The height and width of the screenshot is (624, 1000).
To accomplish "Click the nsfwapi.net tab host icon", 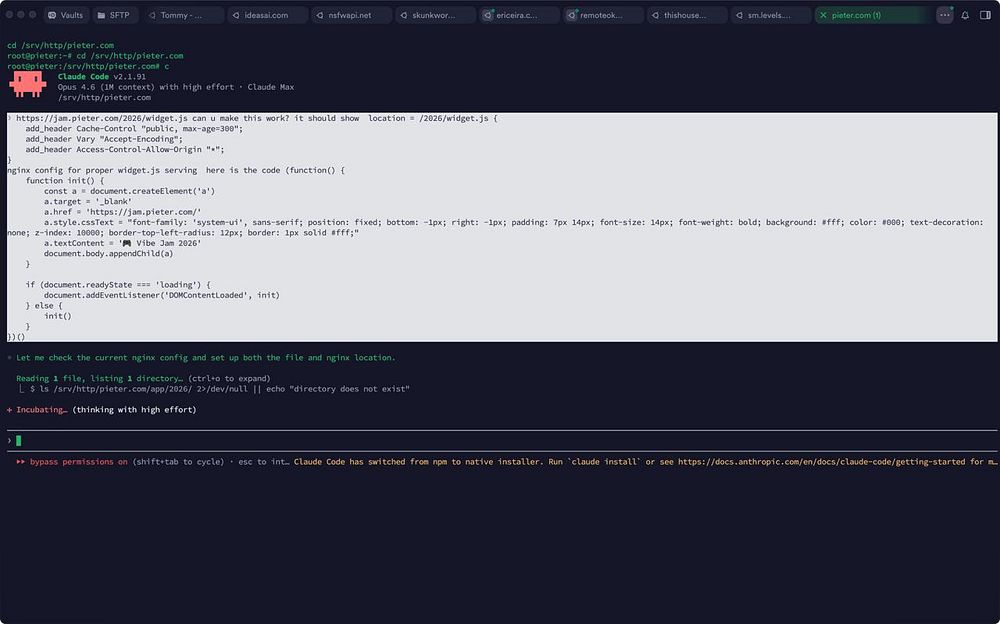I will click(x=320, y=15).
